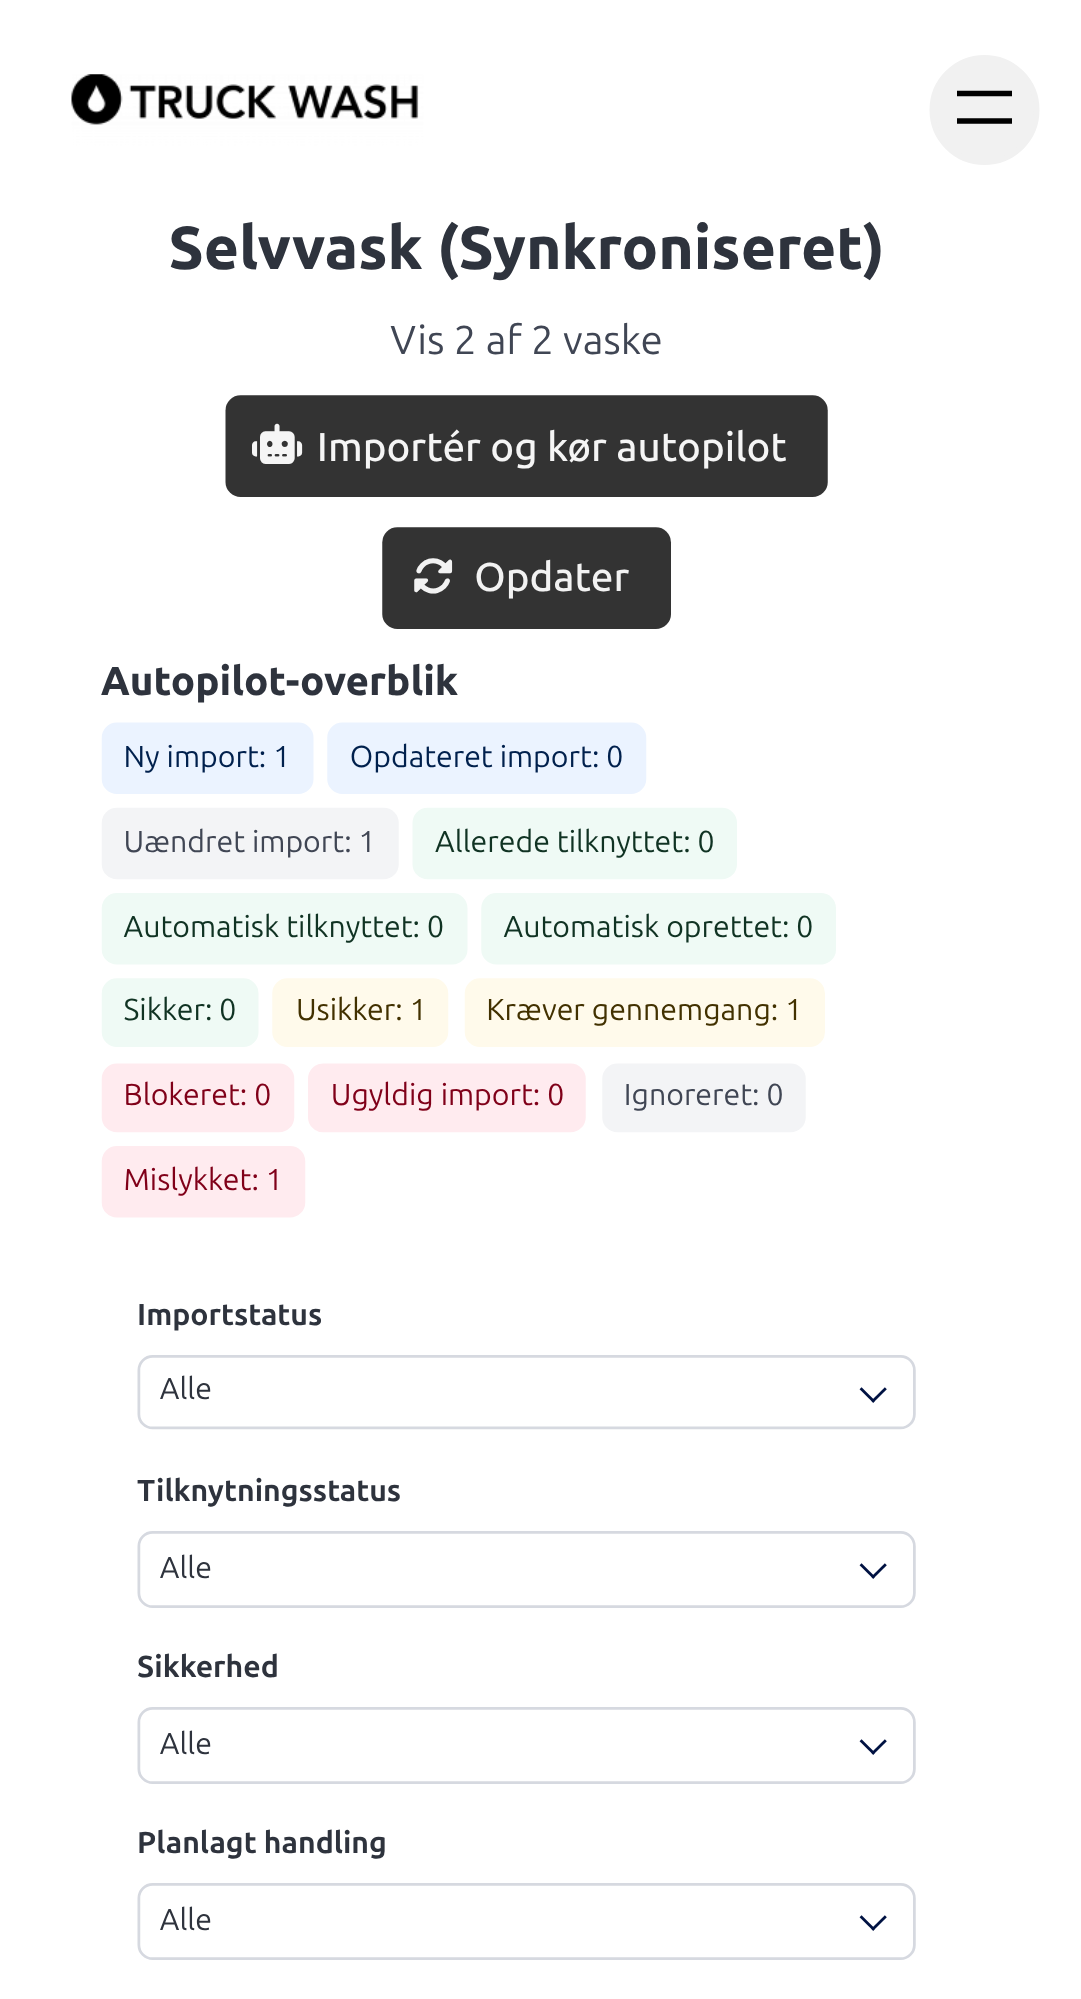Viewport: 1081px width, 1999px height.
Task: Open the Importstatus dropdown
Action: click(526, 1392)
